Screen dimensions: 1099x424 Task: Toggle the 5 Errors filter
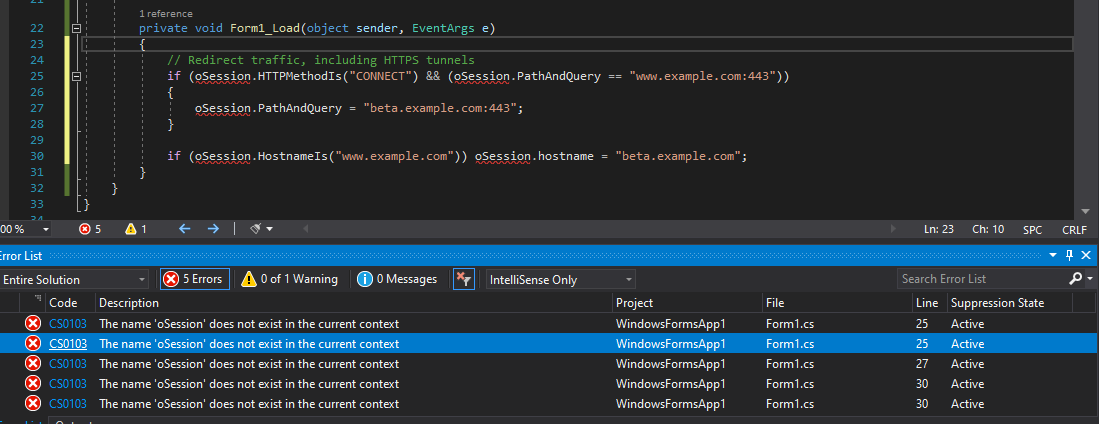(x=193, y=279)
